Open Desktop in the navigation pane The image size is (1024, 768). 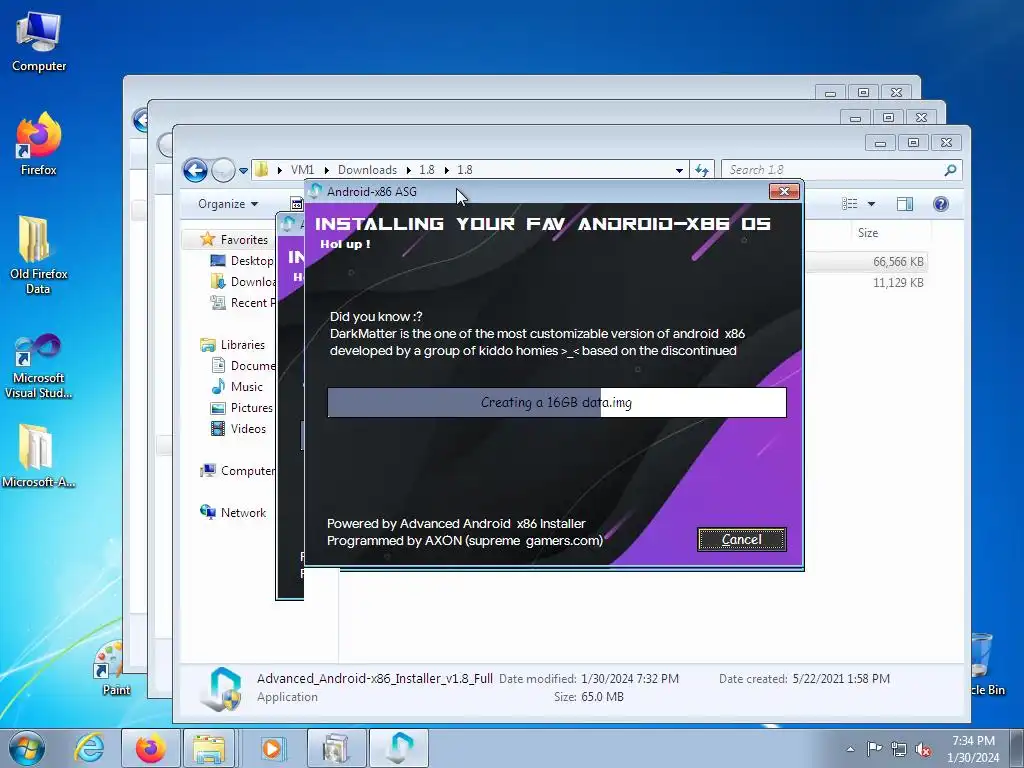click(x=251, y=261)
